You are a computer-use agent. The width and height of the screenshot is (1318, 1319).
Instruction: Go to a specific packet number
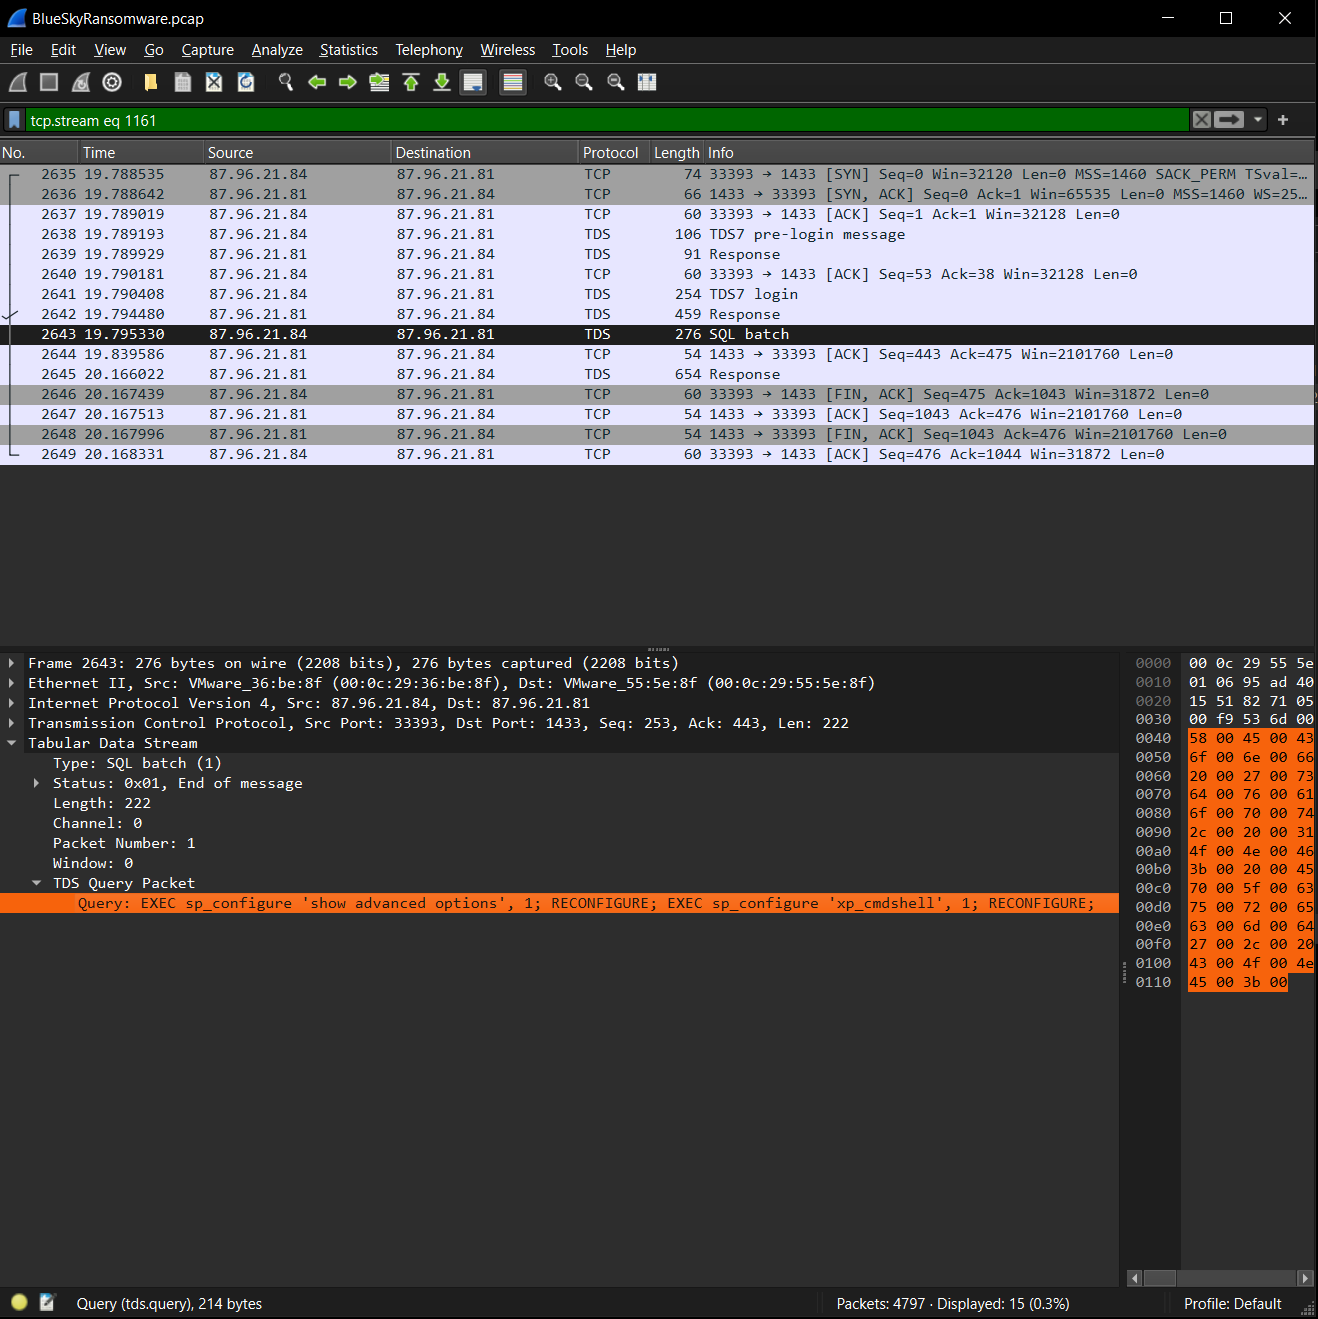click(x=379, y=82)
